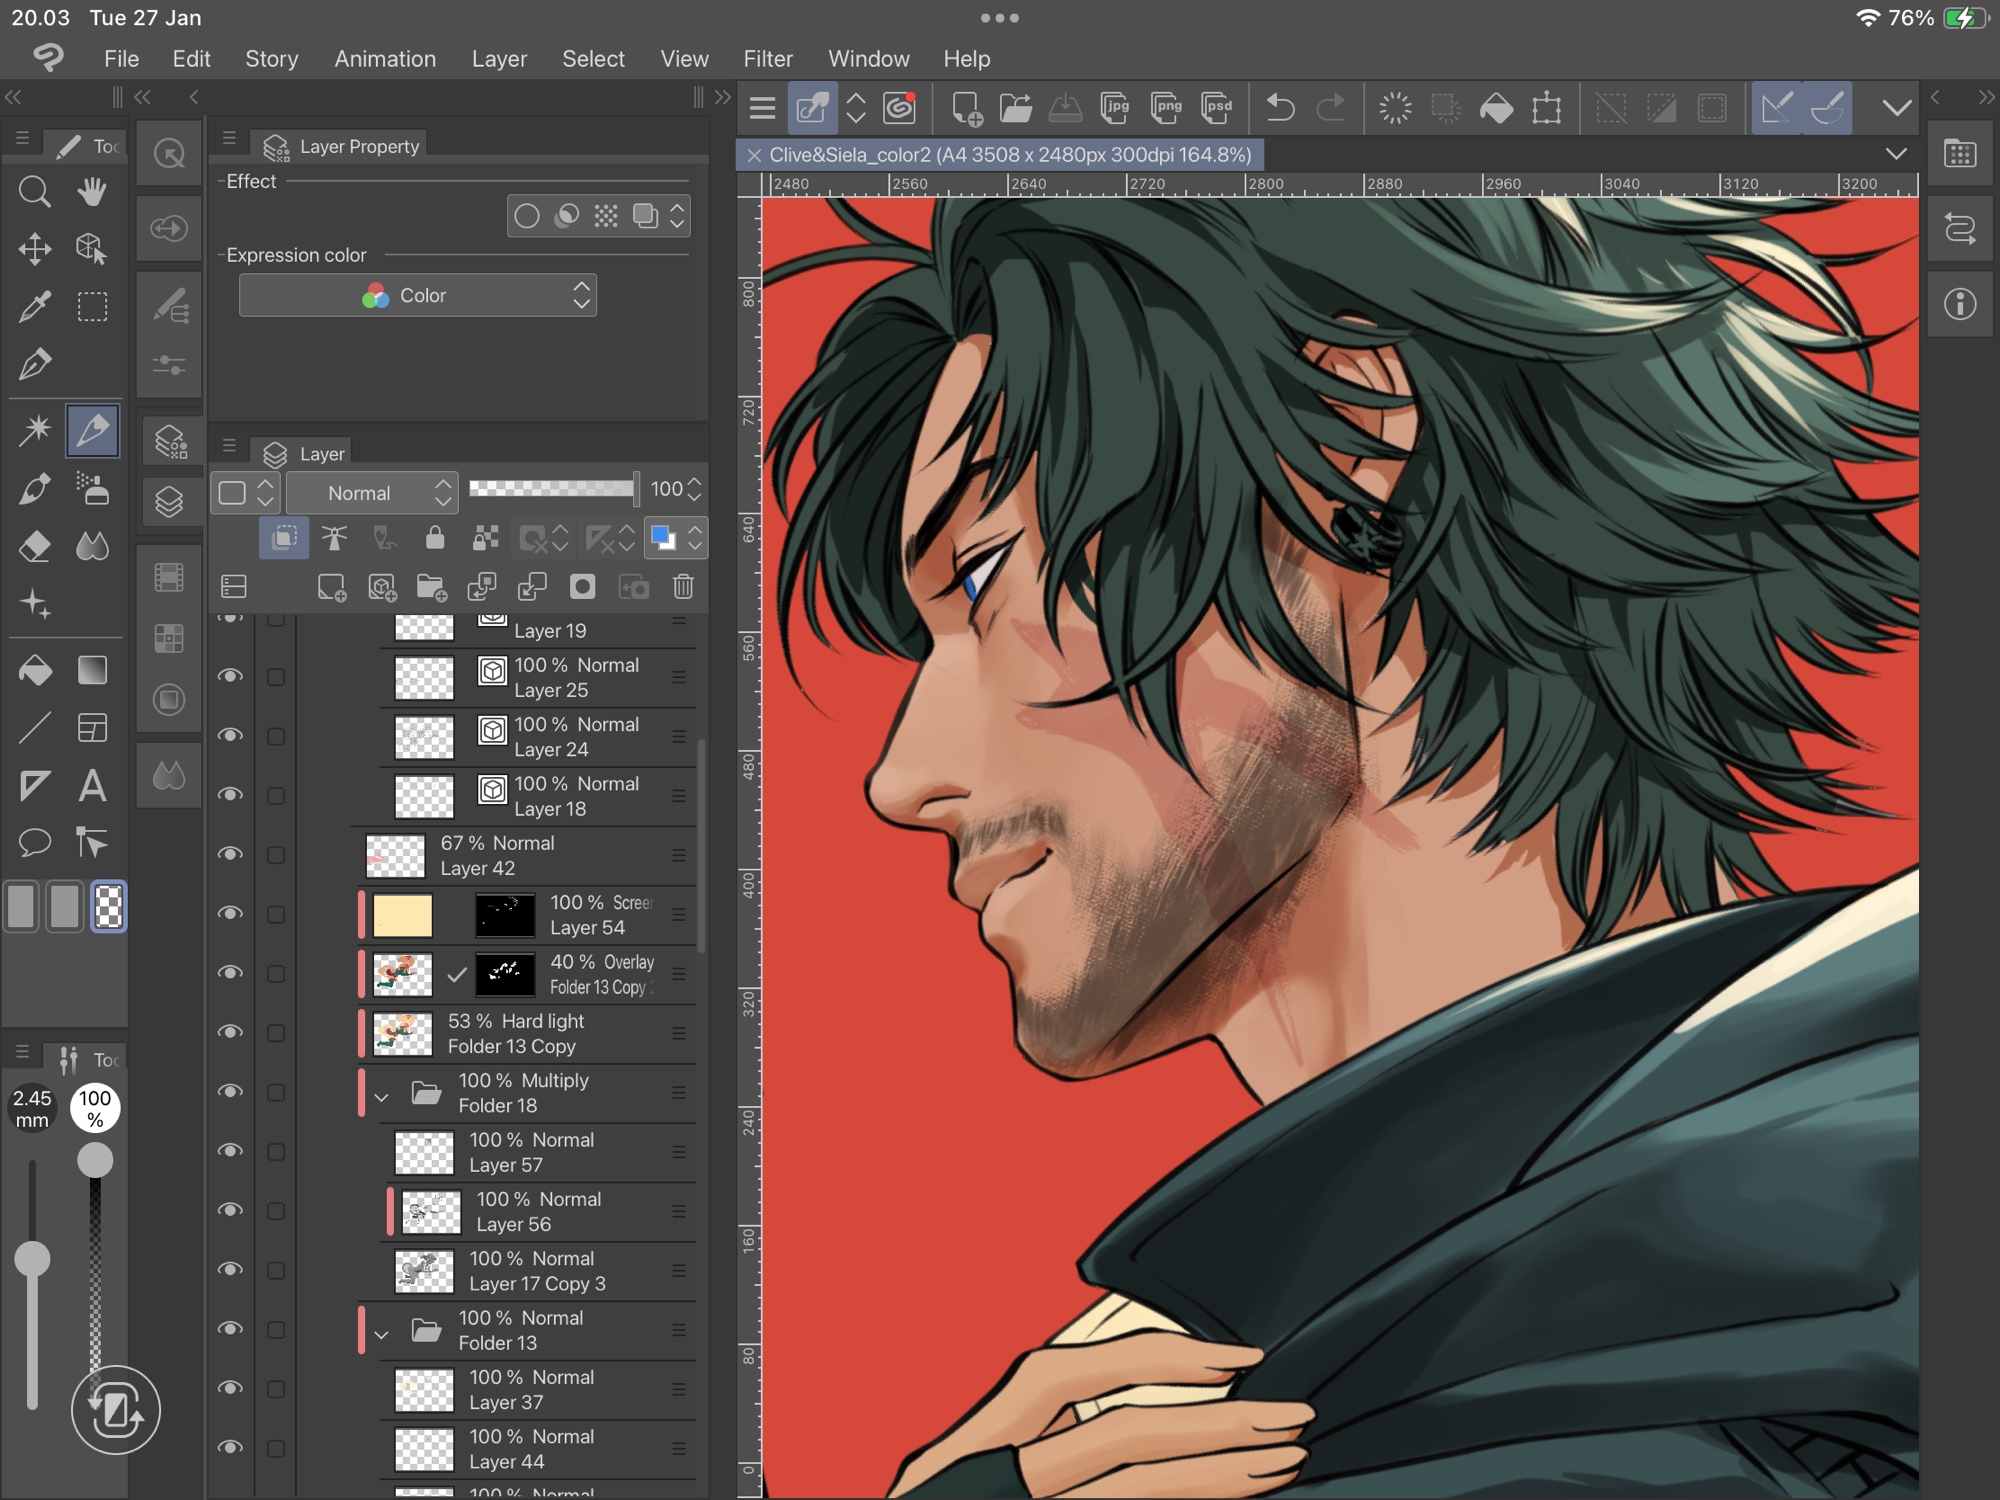Screen dimensions: 2000x1500
Task: Tick the checkbox next to Layer 56
Action: (x=276, y=1211)
